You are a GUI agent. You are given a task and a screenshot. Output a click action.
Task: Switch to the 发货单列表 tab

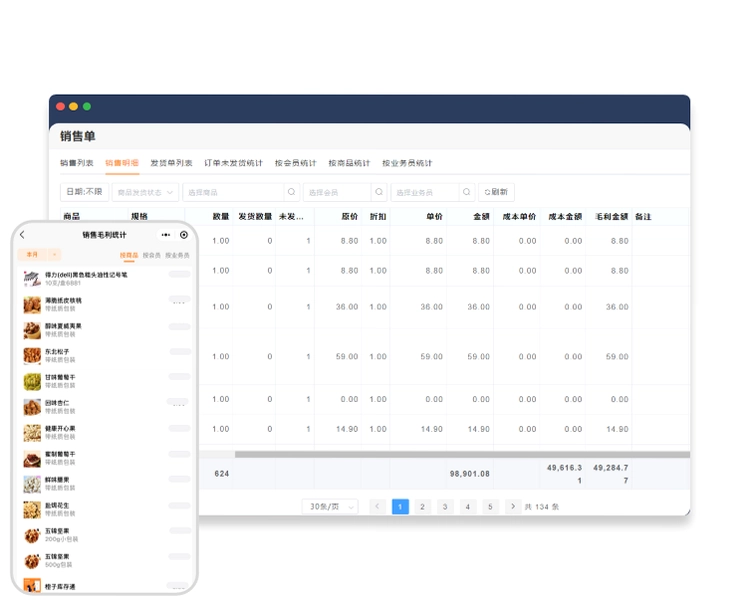pos(171,163)
